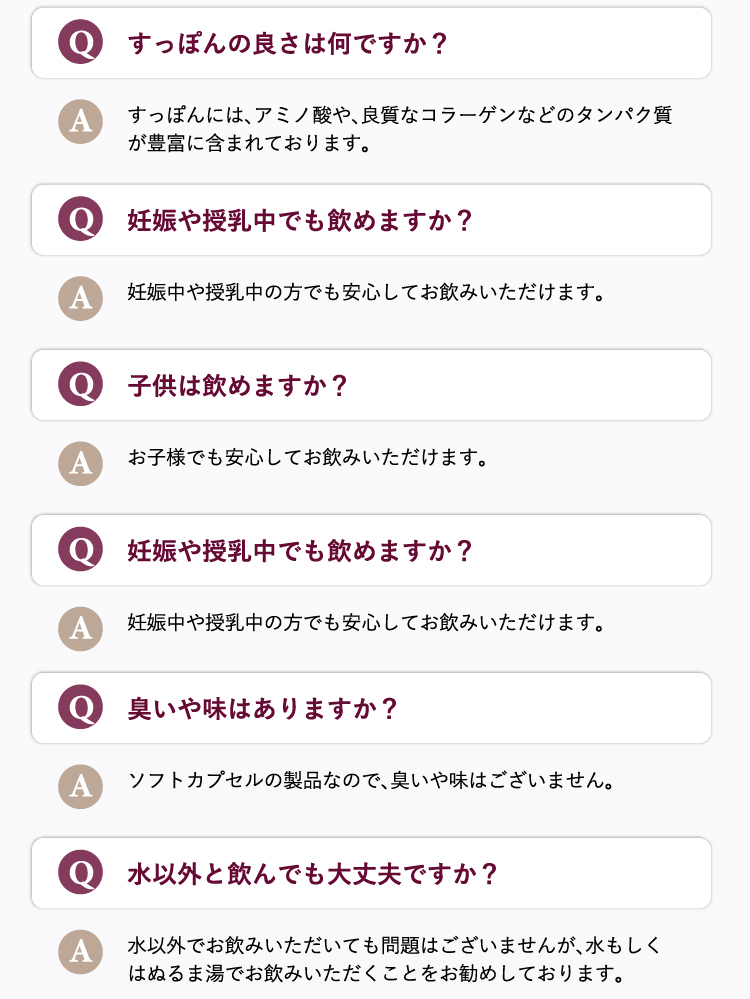
Task: Click the answer お子様でも安心してお飲みいただけます
Action: tap(308, 457)
